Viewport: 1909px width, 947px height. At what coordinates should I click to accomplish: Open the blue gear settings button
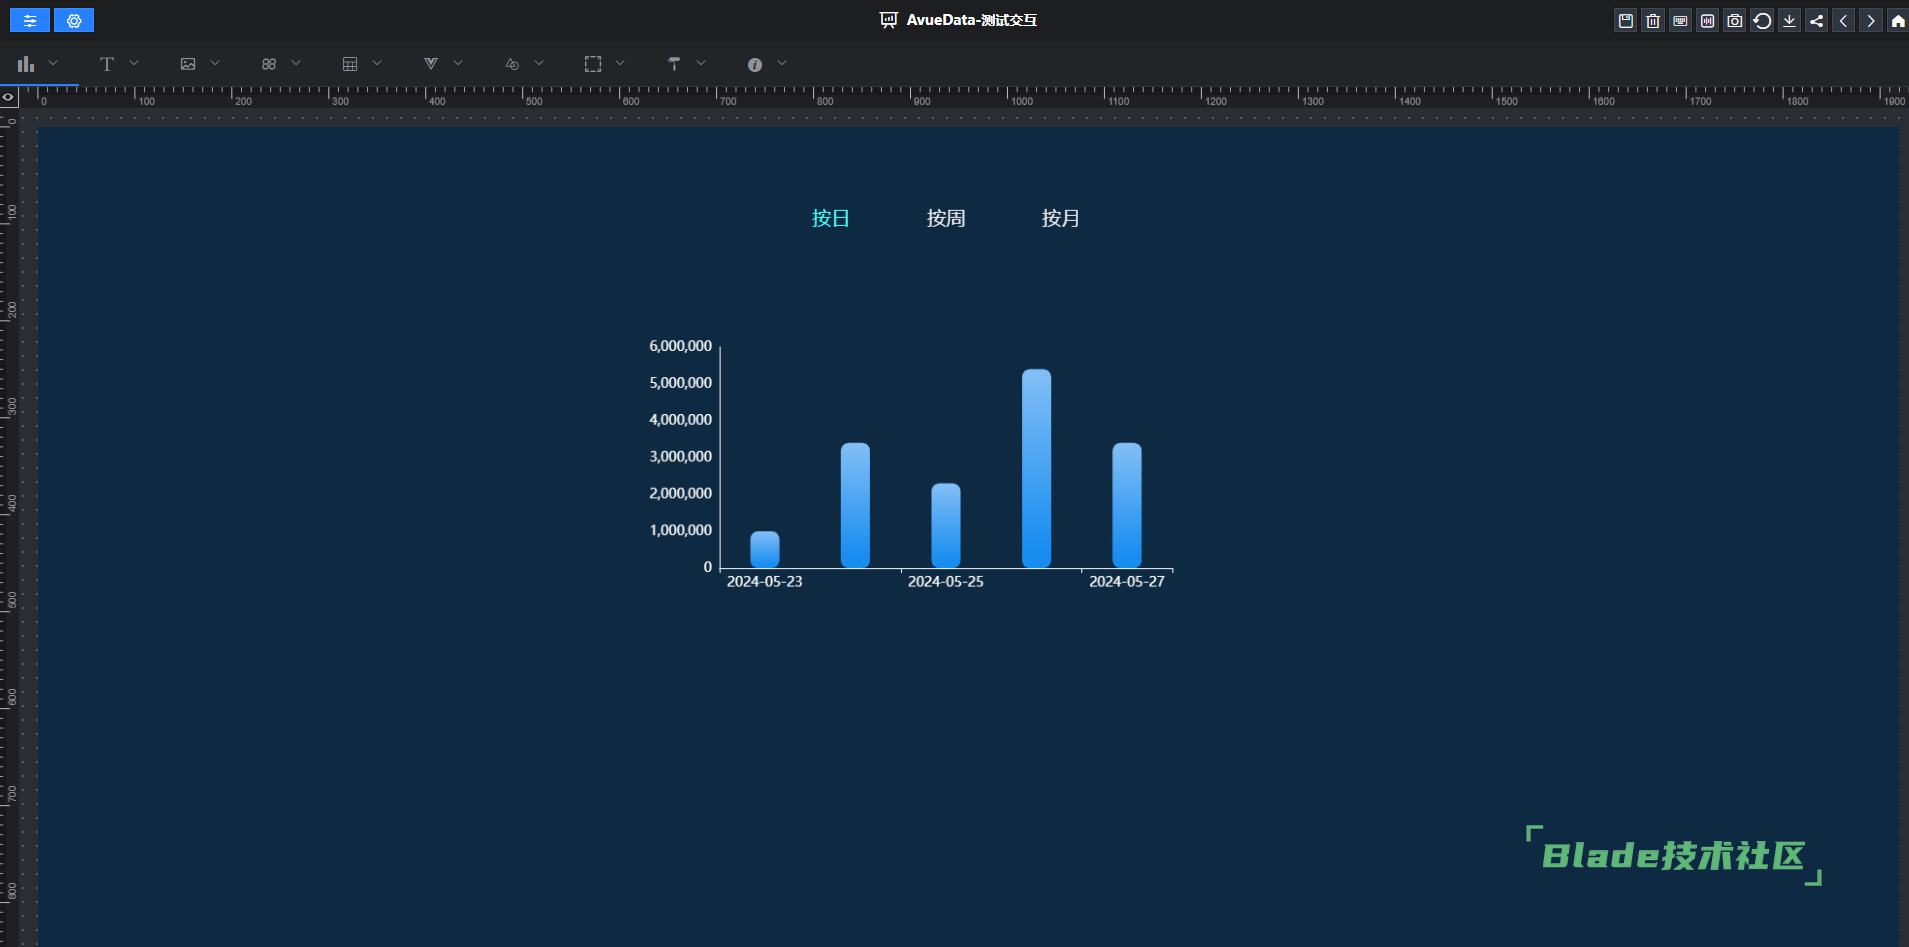click(x=74, y=20)
